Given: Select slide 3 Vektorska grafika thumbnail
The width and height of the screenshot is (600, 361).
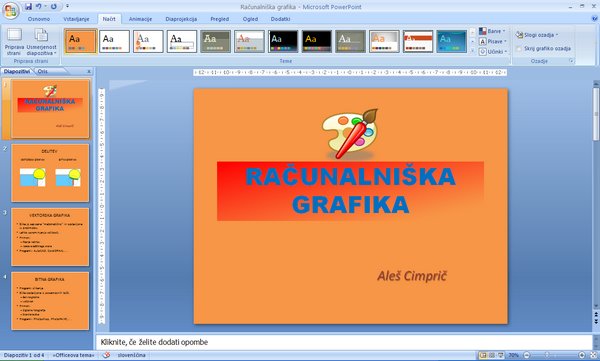Looking at the screenshot, I should 50,237.
